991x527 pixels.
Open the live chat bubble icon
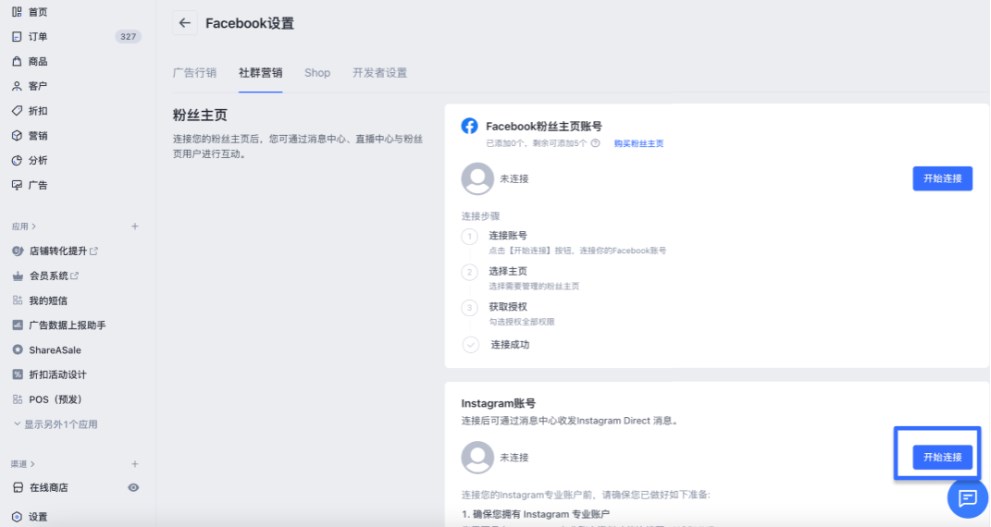(x=968, y=498)
